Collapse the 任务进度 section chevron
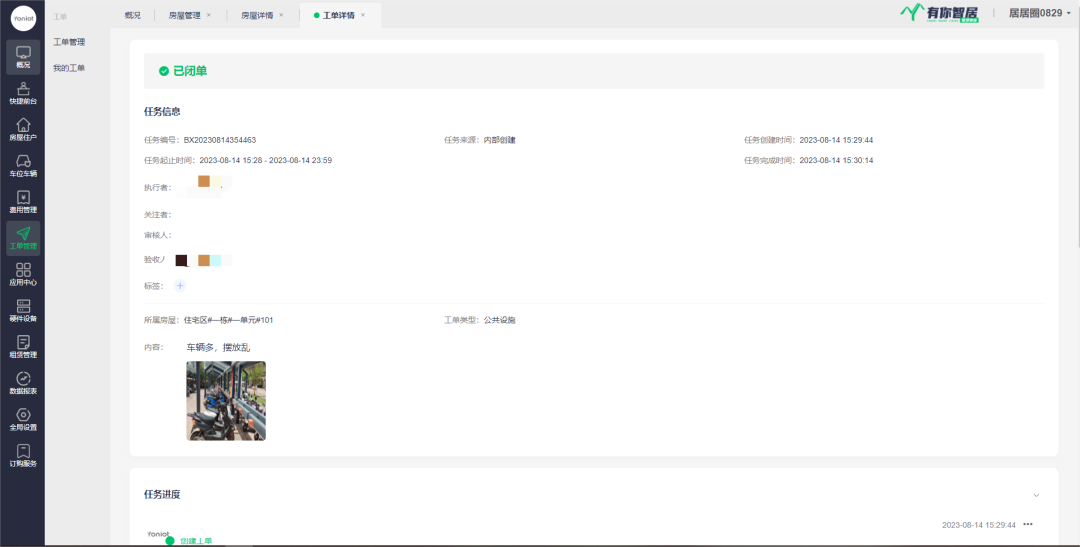The width and height of the screenshot is (1080, 547). click(x=1036, y=495)
